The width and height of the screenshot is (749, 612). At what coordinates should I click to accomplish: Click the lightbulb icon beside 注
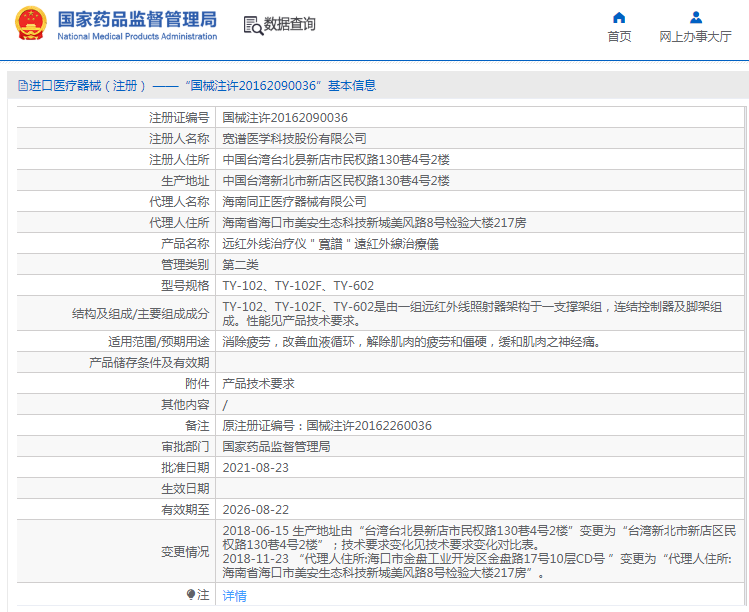pyautogui.click(x=190, y=594)
